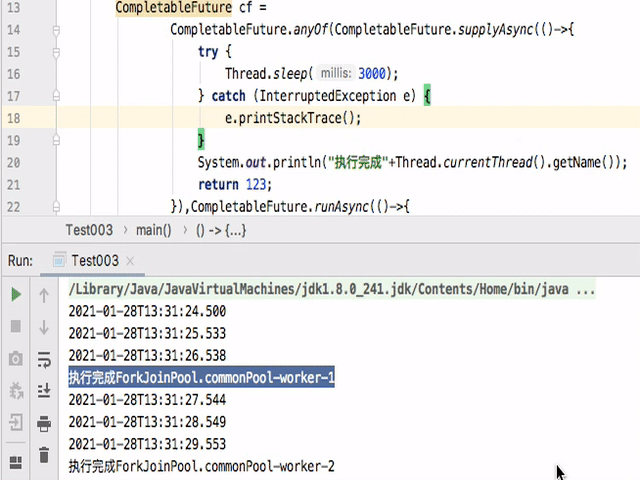Click timestamp 2021-01-28T13:31:25.533
The image size is (640, 480).
(x=147, y=333)
